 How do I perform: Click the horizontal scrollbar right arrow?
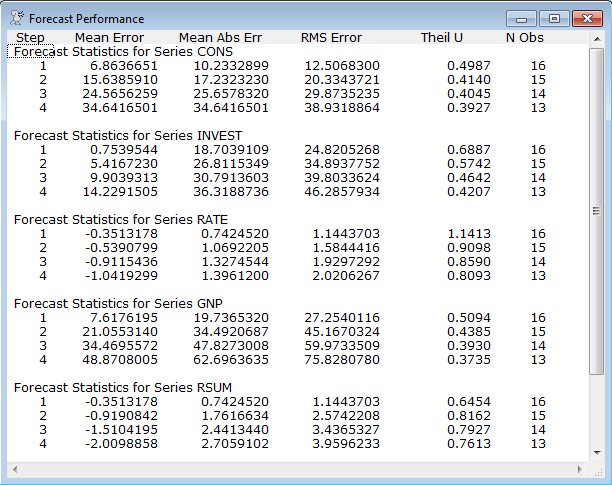tap(580, 468)
